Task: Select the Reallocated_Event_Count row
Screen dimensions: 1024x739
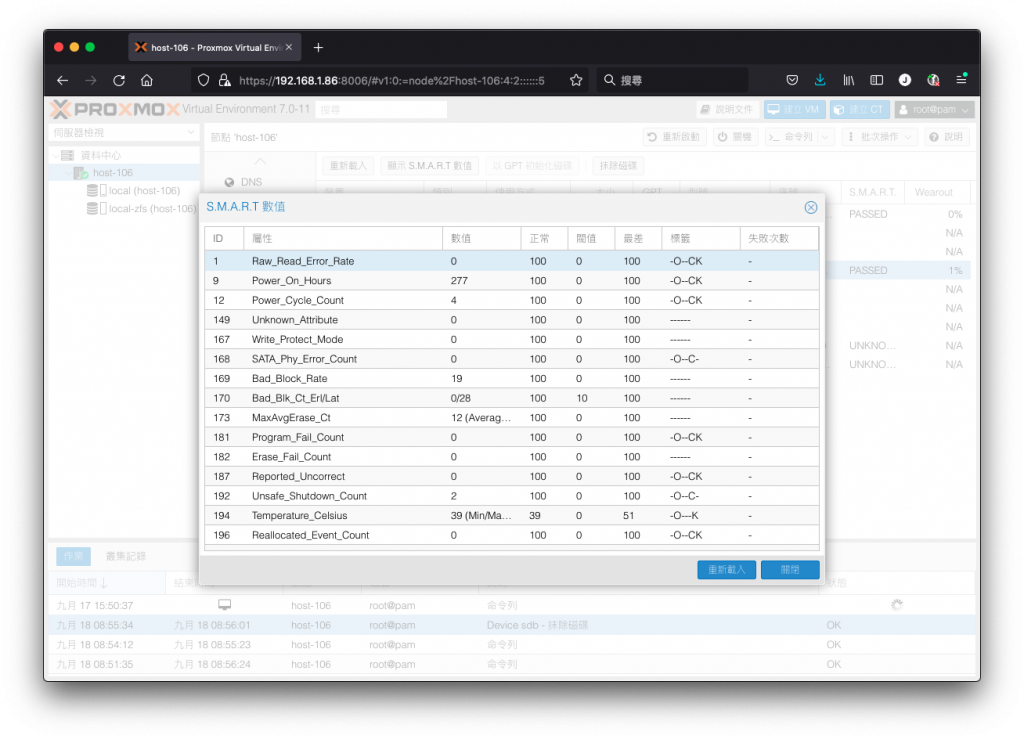Action: tap(512, 535)
